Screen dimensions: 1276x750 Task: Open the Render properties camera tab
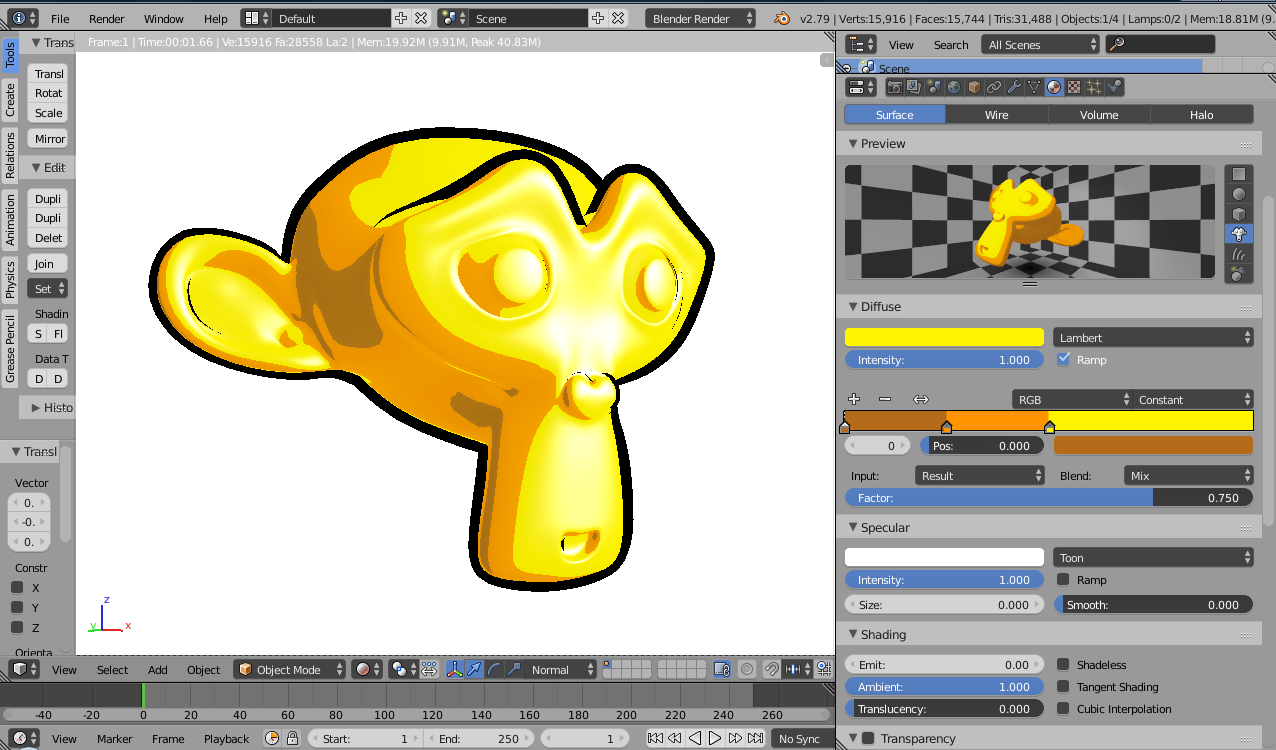click(895, 87)
